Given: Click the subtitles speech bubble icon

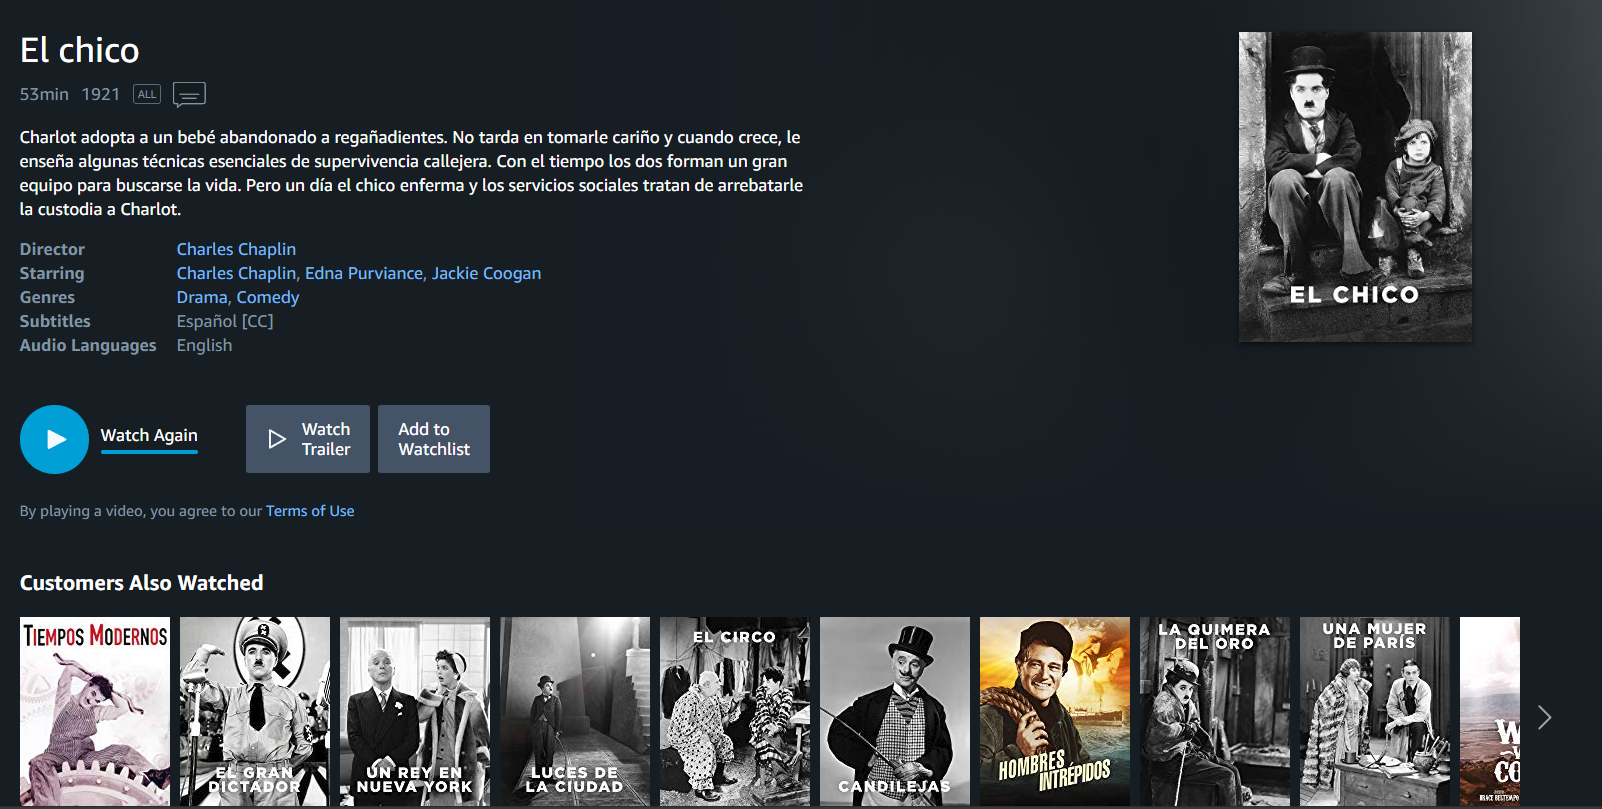Looking at the screenshot, I should click(x=189, y=94).
